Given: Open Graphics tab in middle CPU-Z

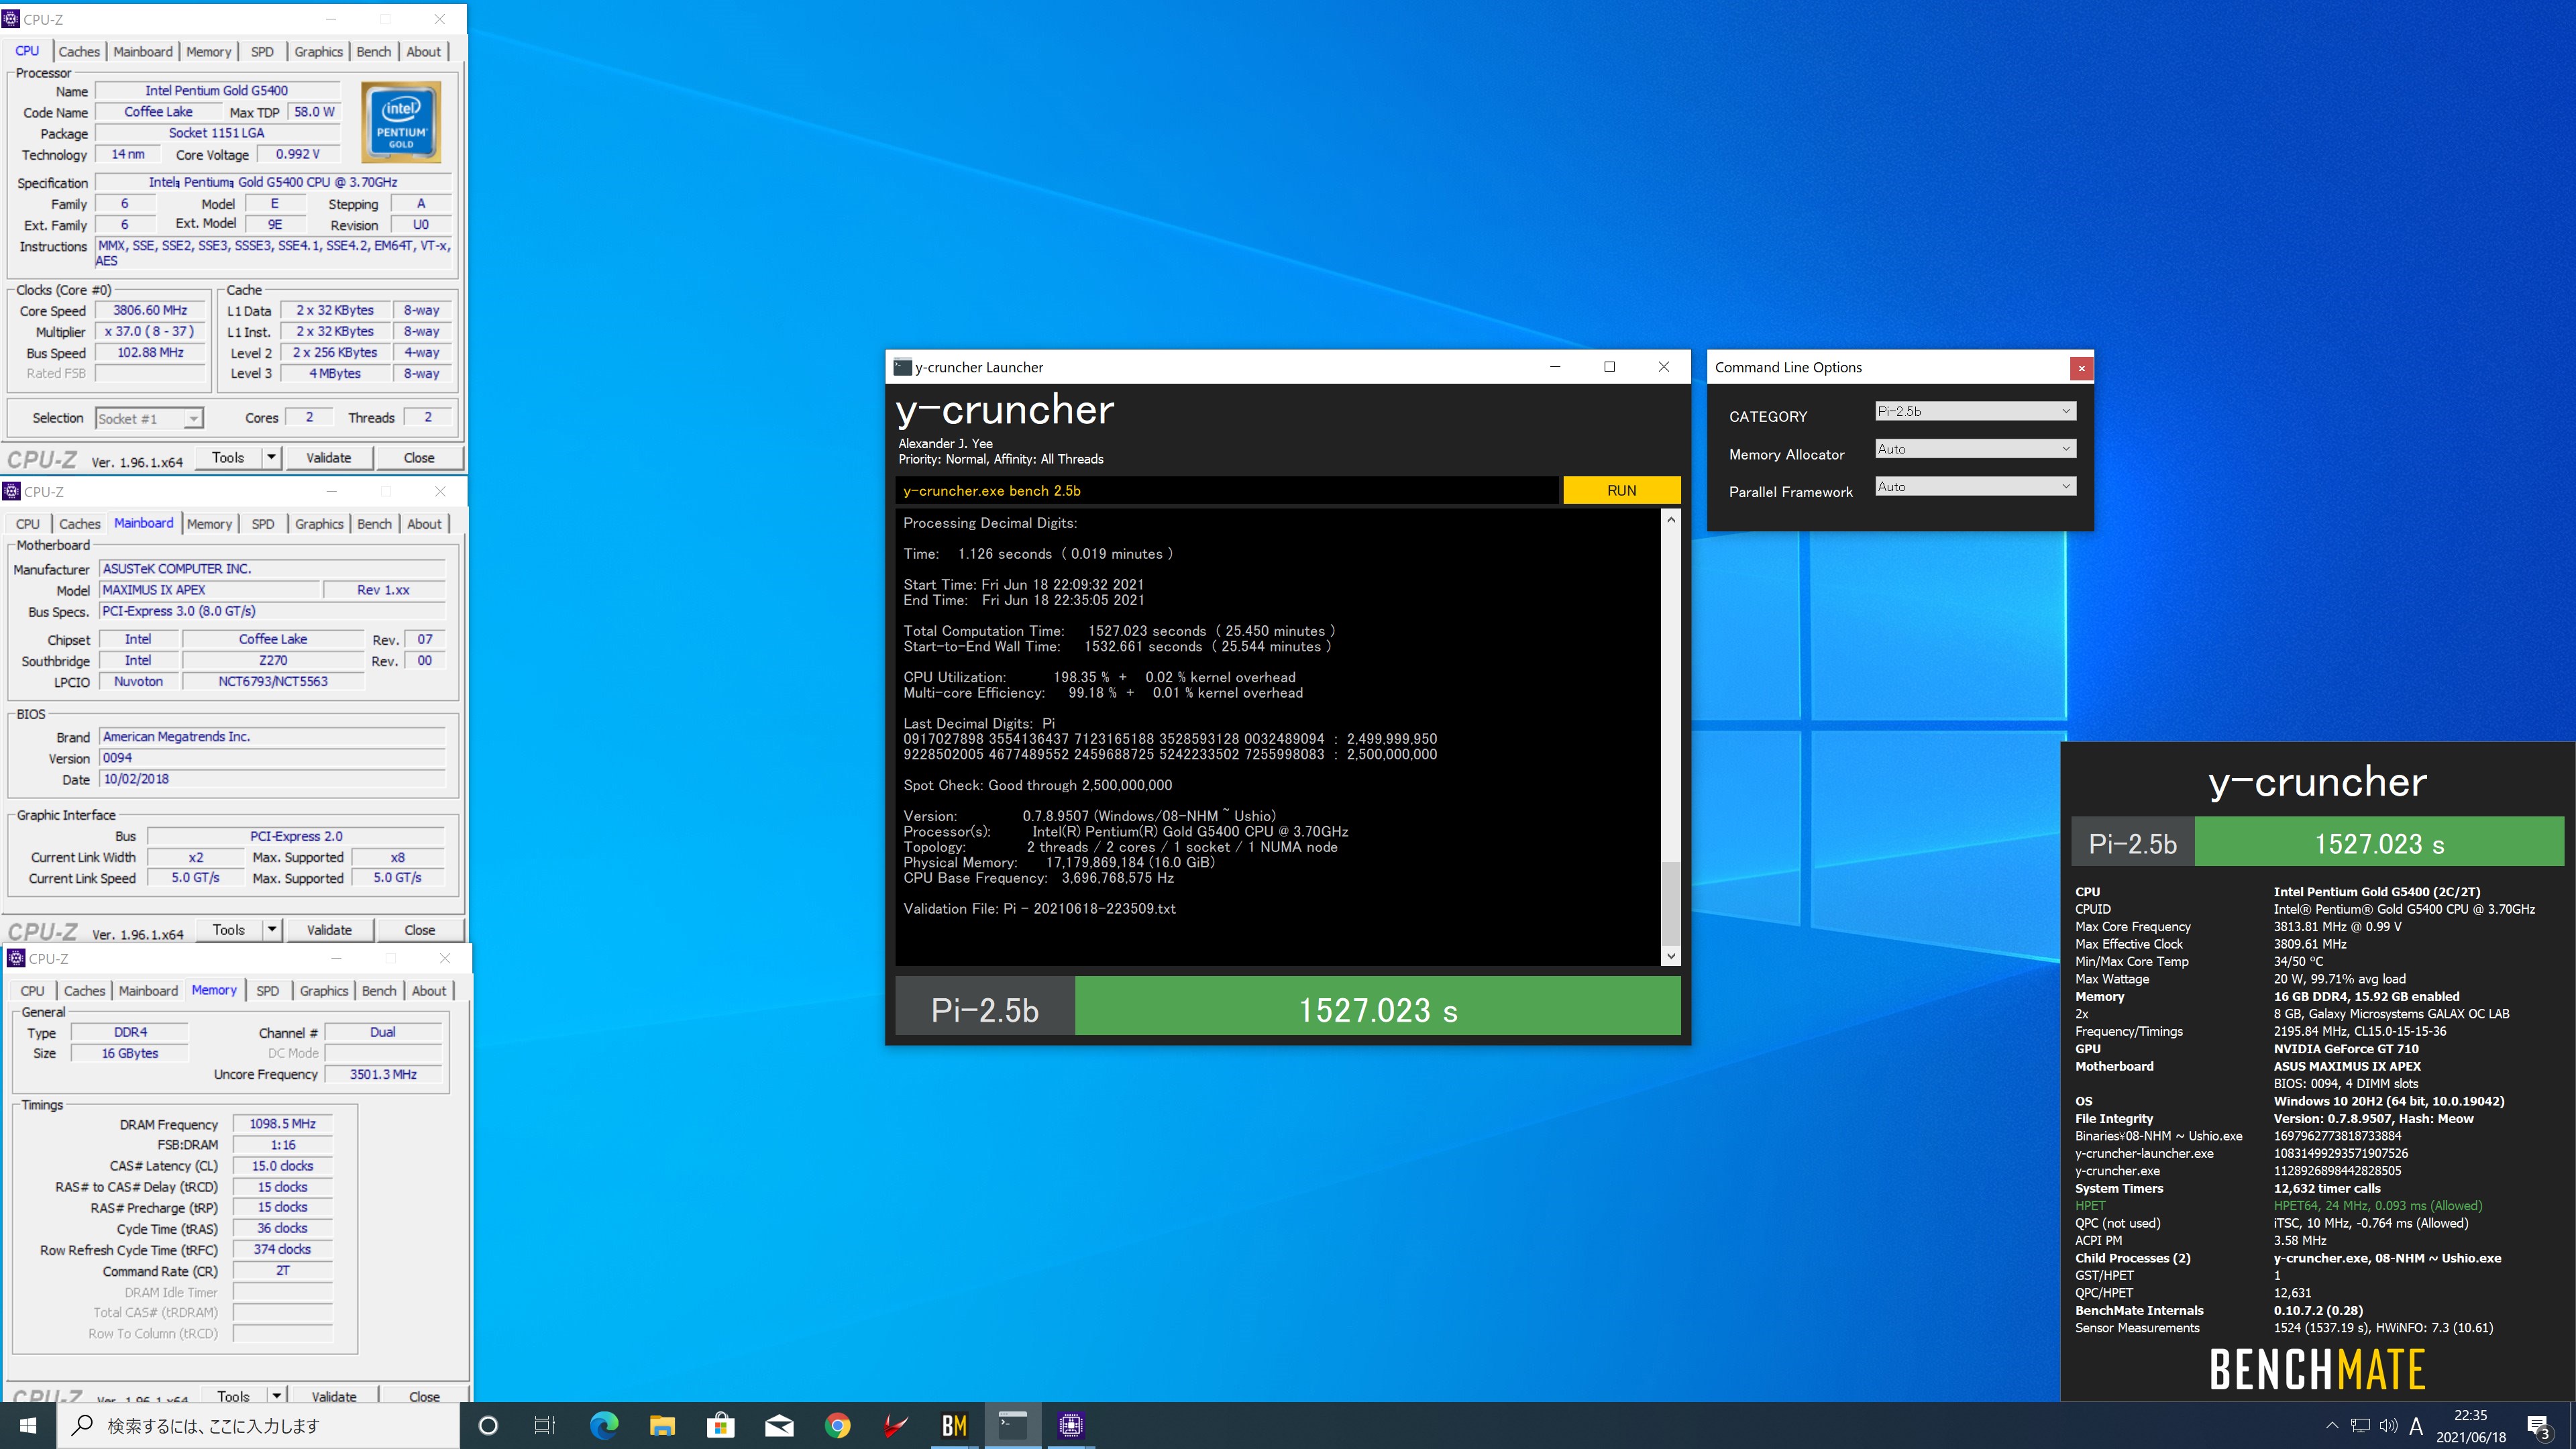Looking at the screenshot, I should [319, 523].
